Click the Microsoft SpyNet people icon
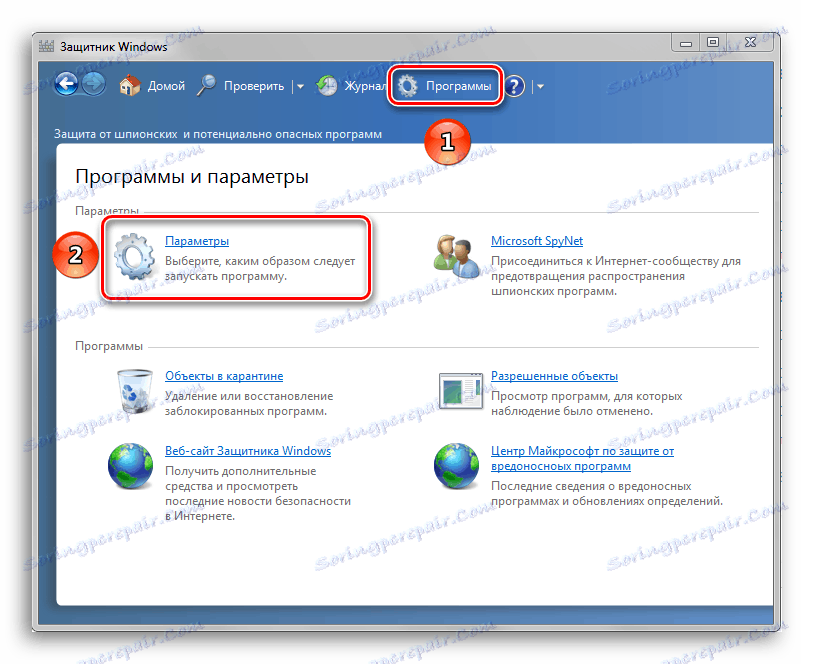The width and height of the screenshot is (814, 664). coord(457,256)
